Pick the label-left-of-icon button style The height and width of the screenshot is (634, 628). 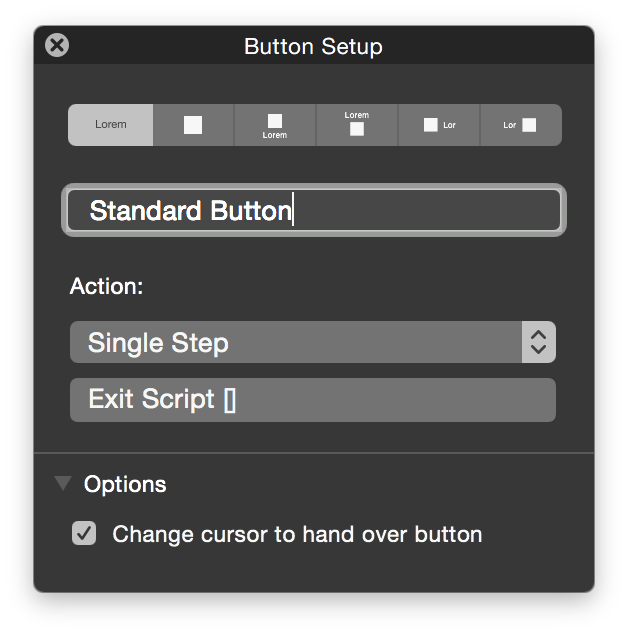click(521, 125)
